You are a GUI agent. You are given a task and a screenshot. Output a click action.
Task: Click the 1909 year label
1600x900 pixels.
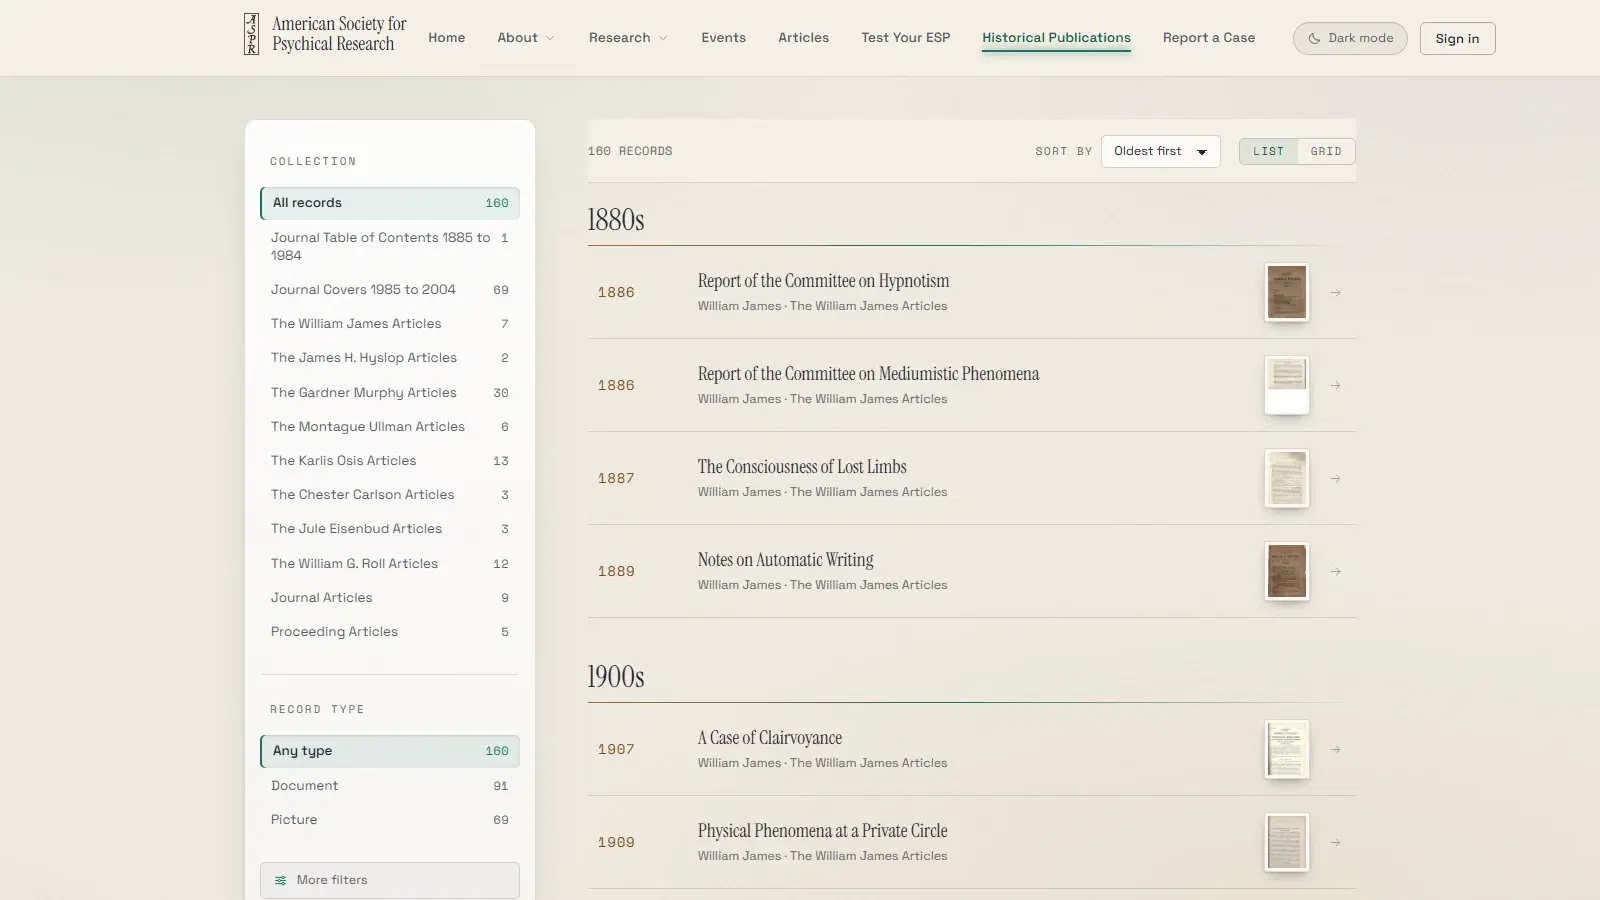pyautogui.click(x=616, y=843)
